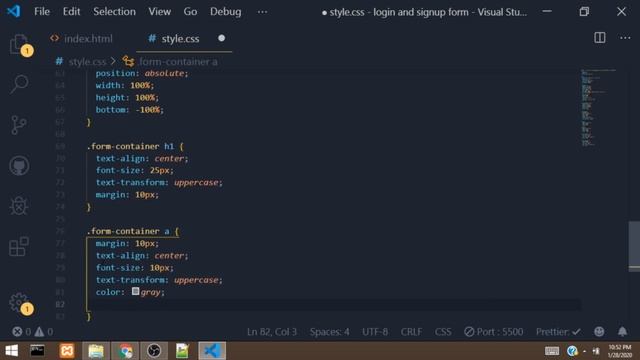Open OBS Studio from taskbar
The width and height of the screenshot is (640, 360).
coord(154,351)
